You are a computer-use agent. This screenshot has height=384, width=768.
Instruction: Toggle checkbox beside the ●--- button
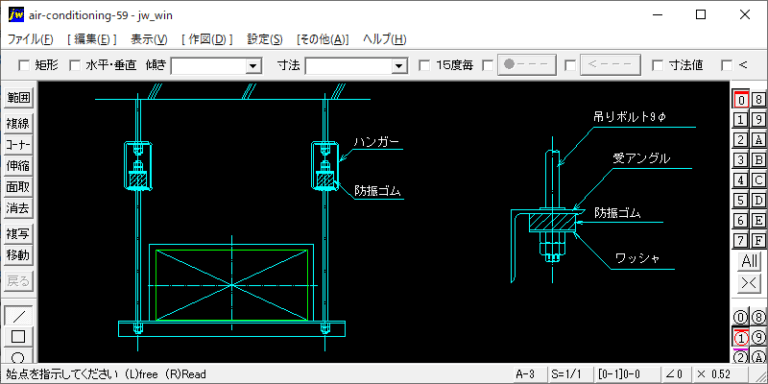[487, 65]
